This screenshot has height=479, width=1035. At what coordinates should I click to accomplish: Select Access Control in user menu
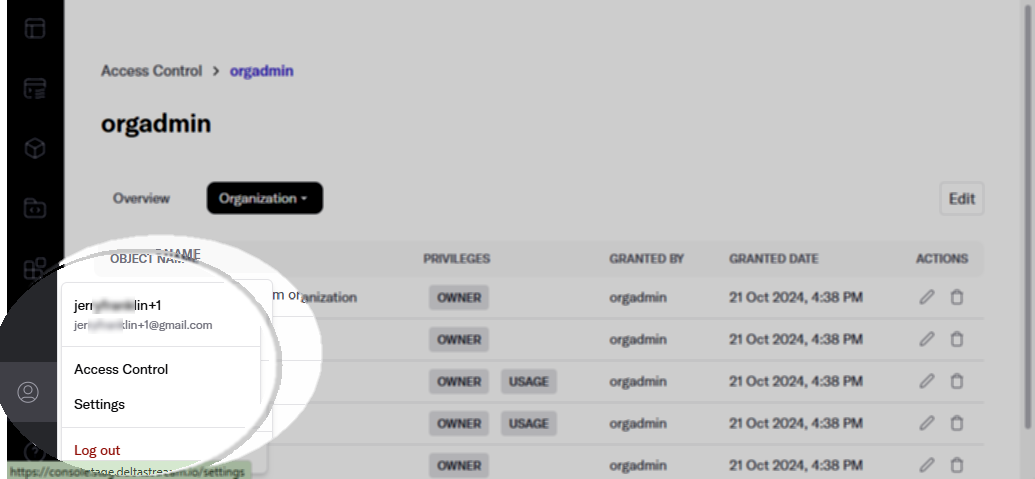(x=121, y=369)
